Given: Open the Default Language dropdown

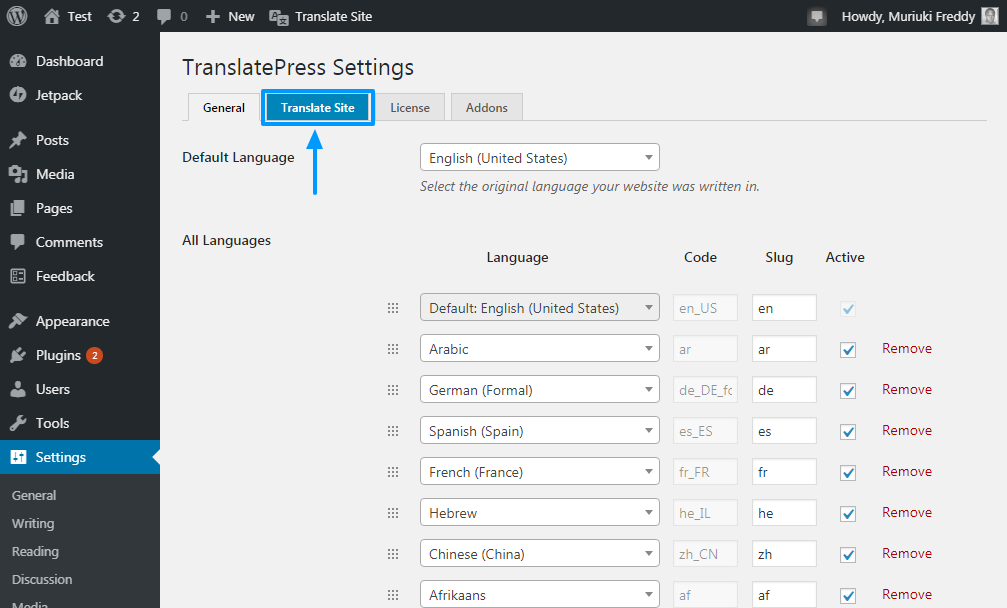Looking at the screenshot, I should (x=539, y=157).
